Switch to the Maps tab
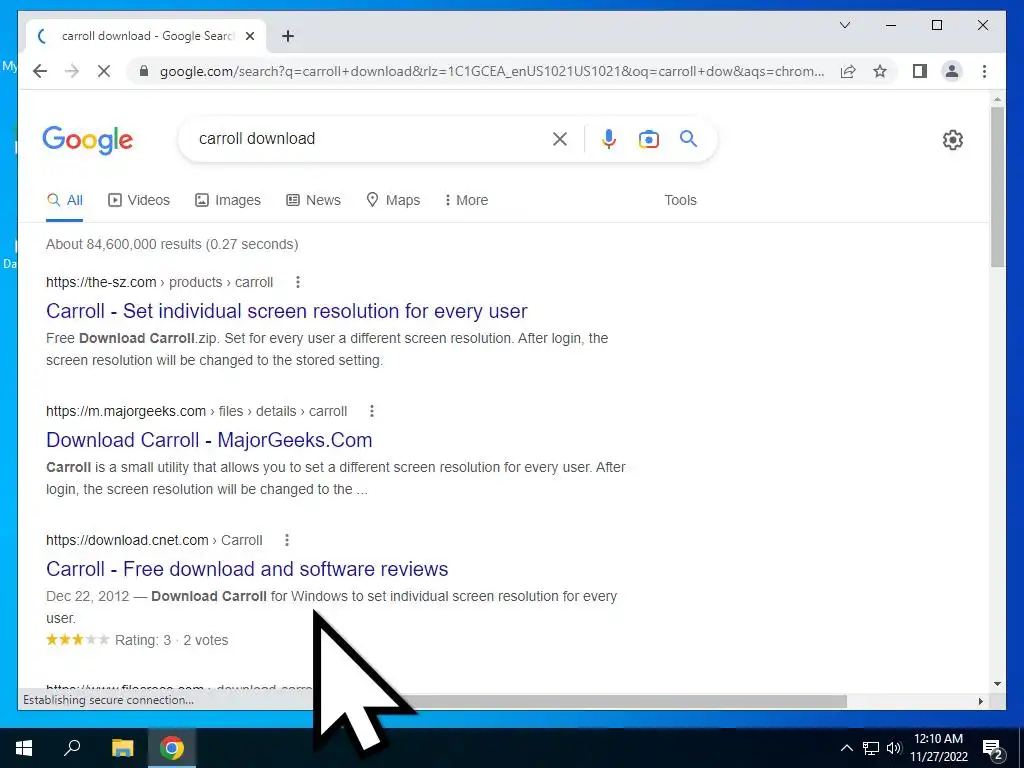 pyautogui.click(x=393, y=200)
